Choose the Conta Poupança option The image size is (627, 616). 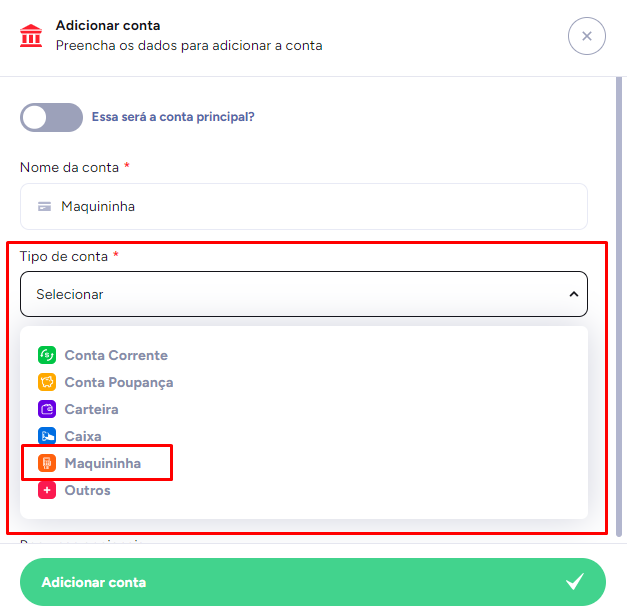pos(118,382)
